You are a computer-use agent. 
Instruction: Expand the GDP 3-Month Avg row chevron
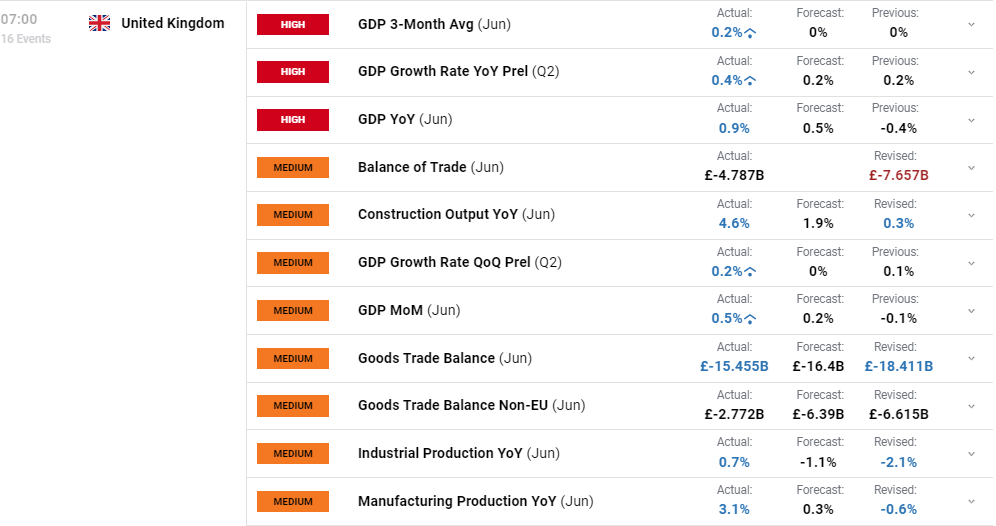point(971,25)
